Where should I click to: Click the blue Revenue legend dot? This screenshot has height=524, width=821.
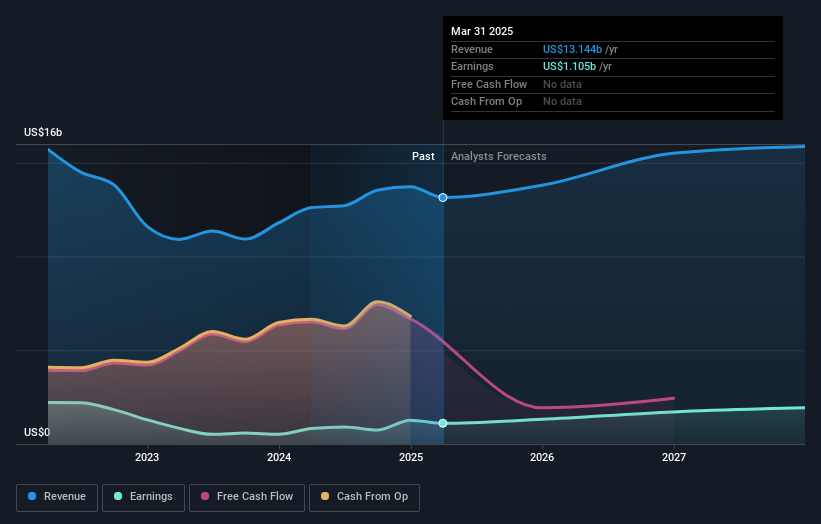pos(32,496)
